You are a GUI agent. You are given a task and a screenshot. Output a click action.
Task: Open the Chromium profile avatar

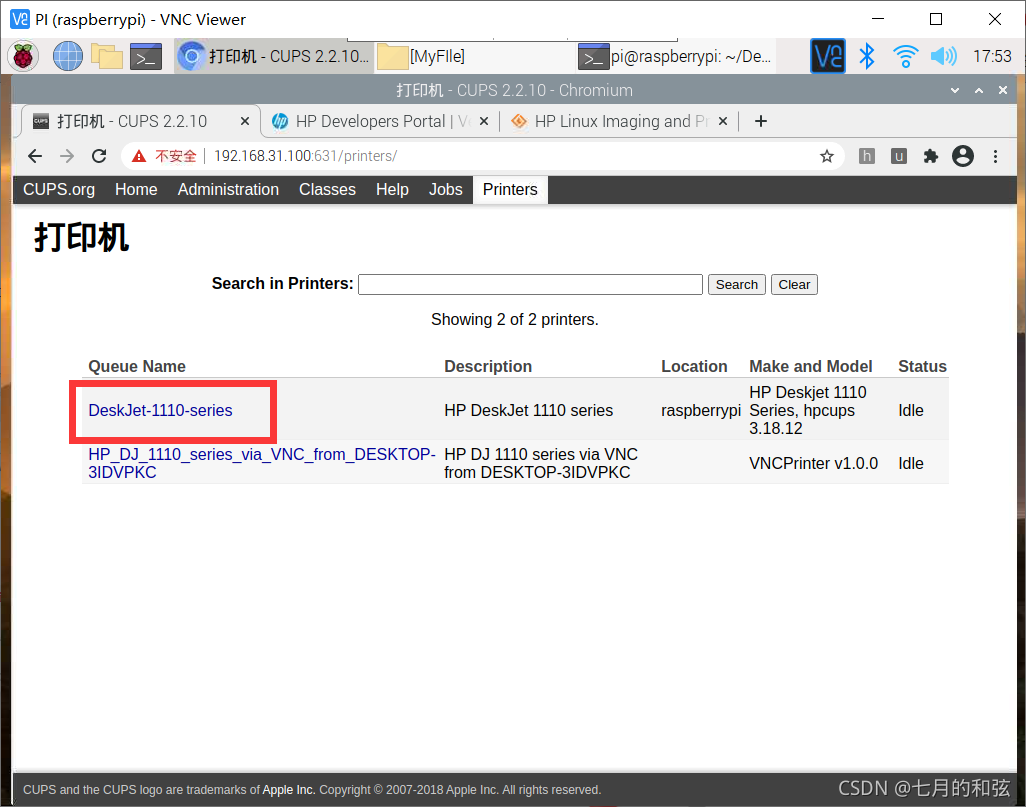point(963,156)
